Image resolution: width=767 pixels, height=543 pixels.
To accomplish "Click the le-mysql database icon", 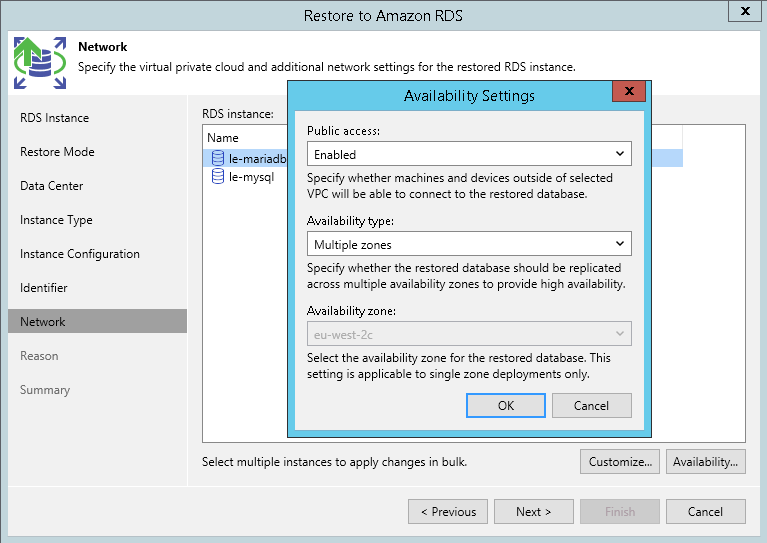I will click(218, 176).
